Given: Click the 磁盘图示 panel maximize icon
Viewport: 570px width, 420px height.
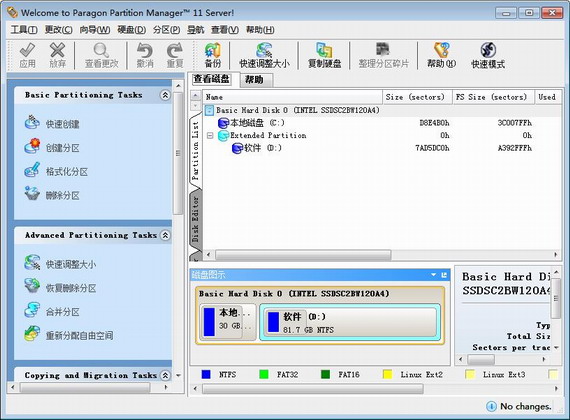Looking at the screenshot, I should (x=444, y=275).
